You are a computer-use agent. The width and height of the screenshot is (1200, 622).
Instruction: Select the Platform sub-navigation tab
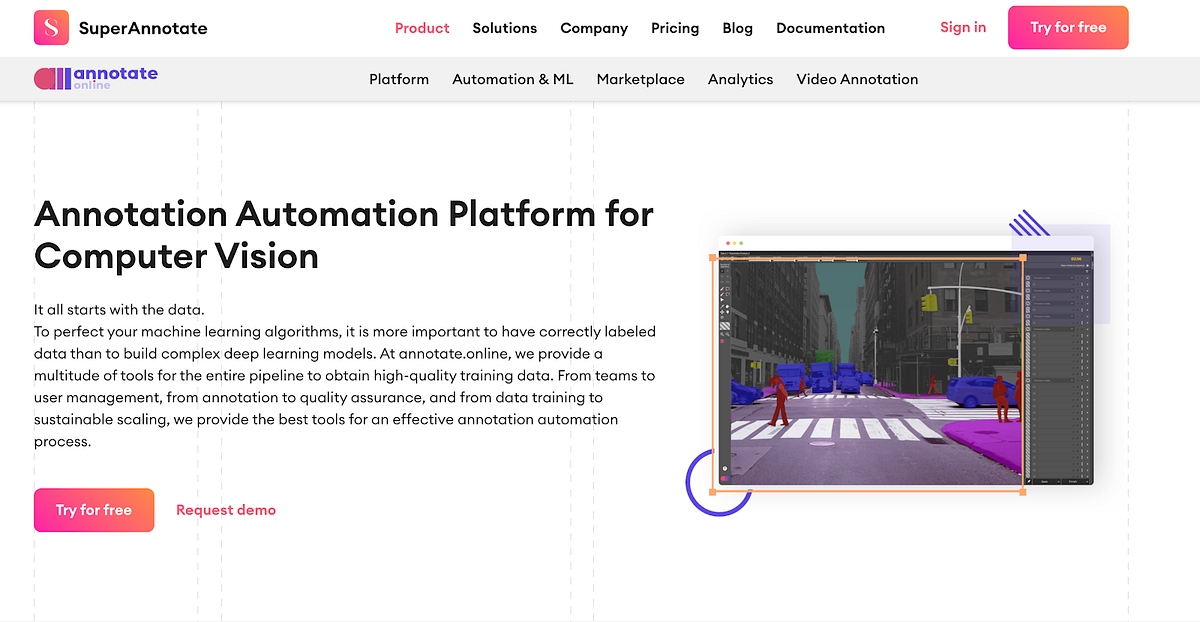point(399,79)
